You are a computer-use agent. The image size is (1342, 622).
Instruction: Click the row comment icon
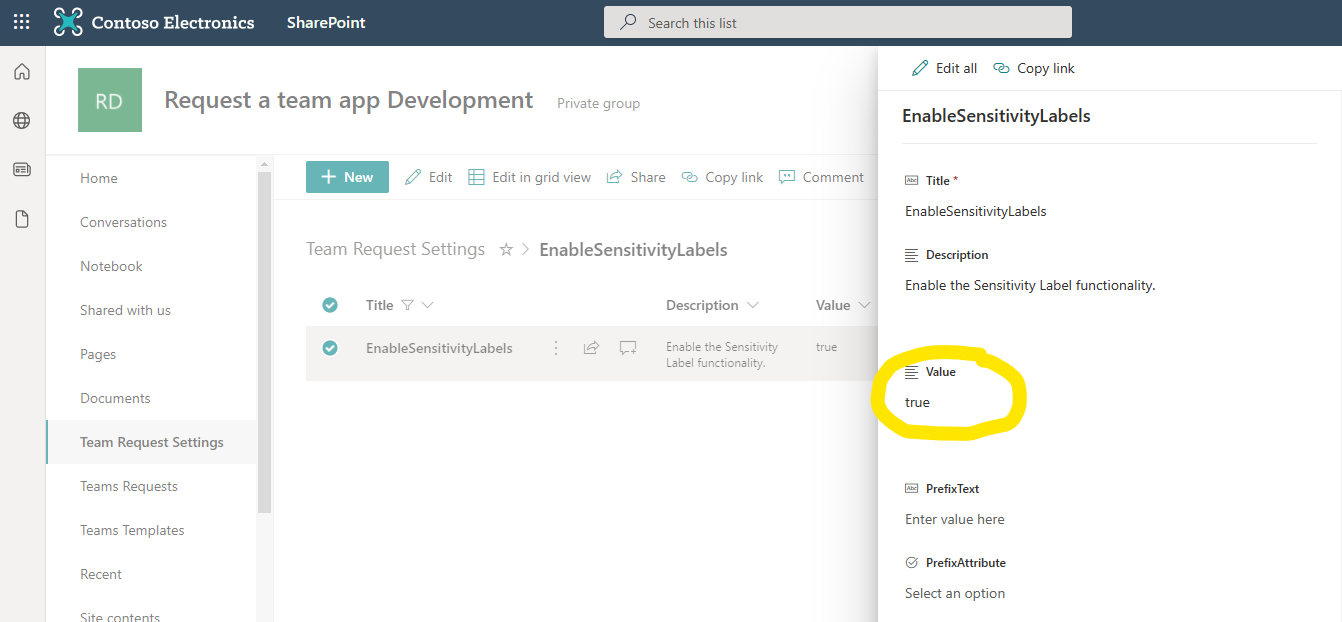(x=628, y=348)
